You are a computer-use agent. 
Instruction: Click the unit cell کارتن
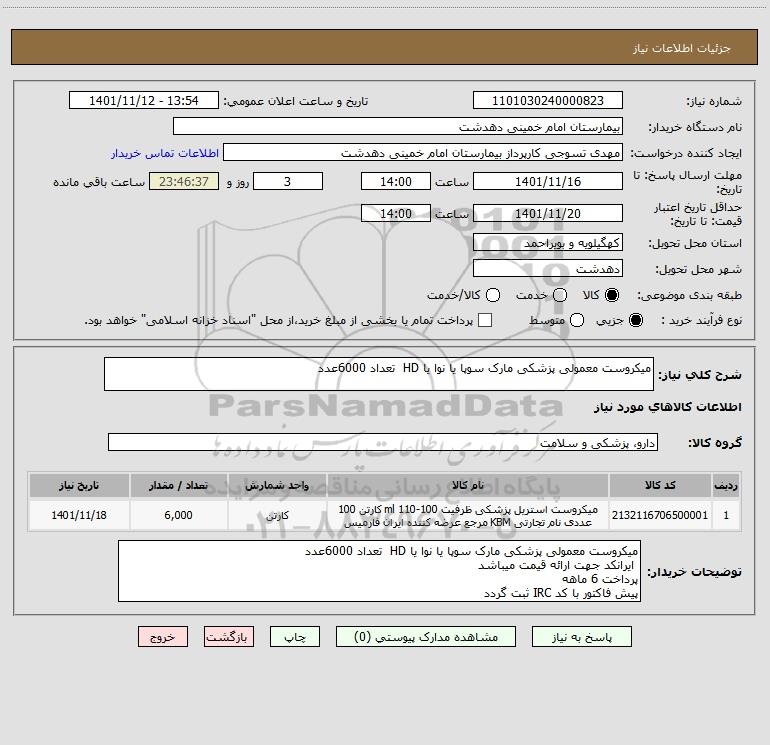pos(277,515)
